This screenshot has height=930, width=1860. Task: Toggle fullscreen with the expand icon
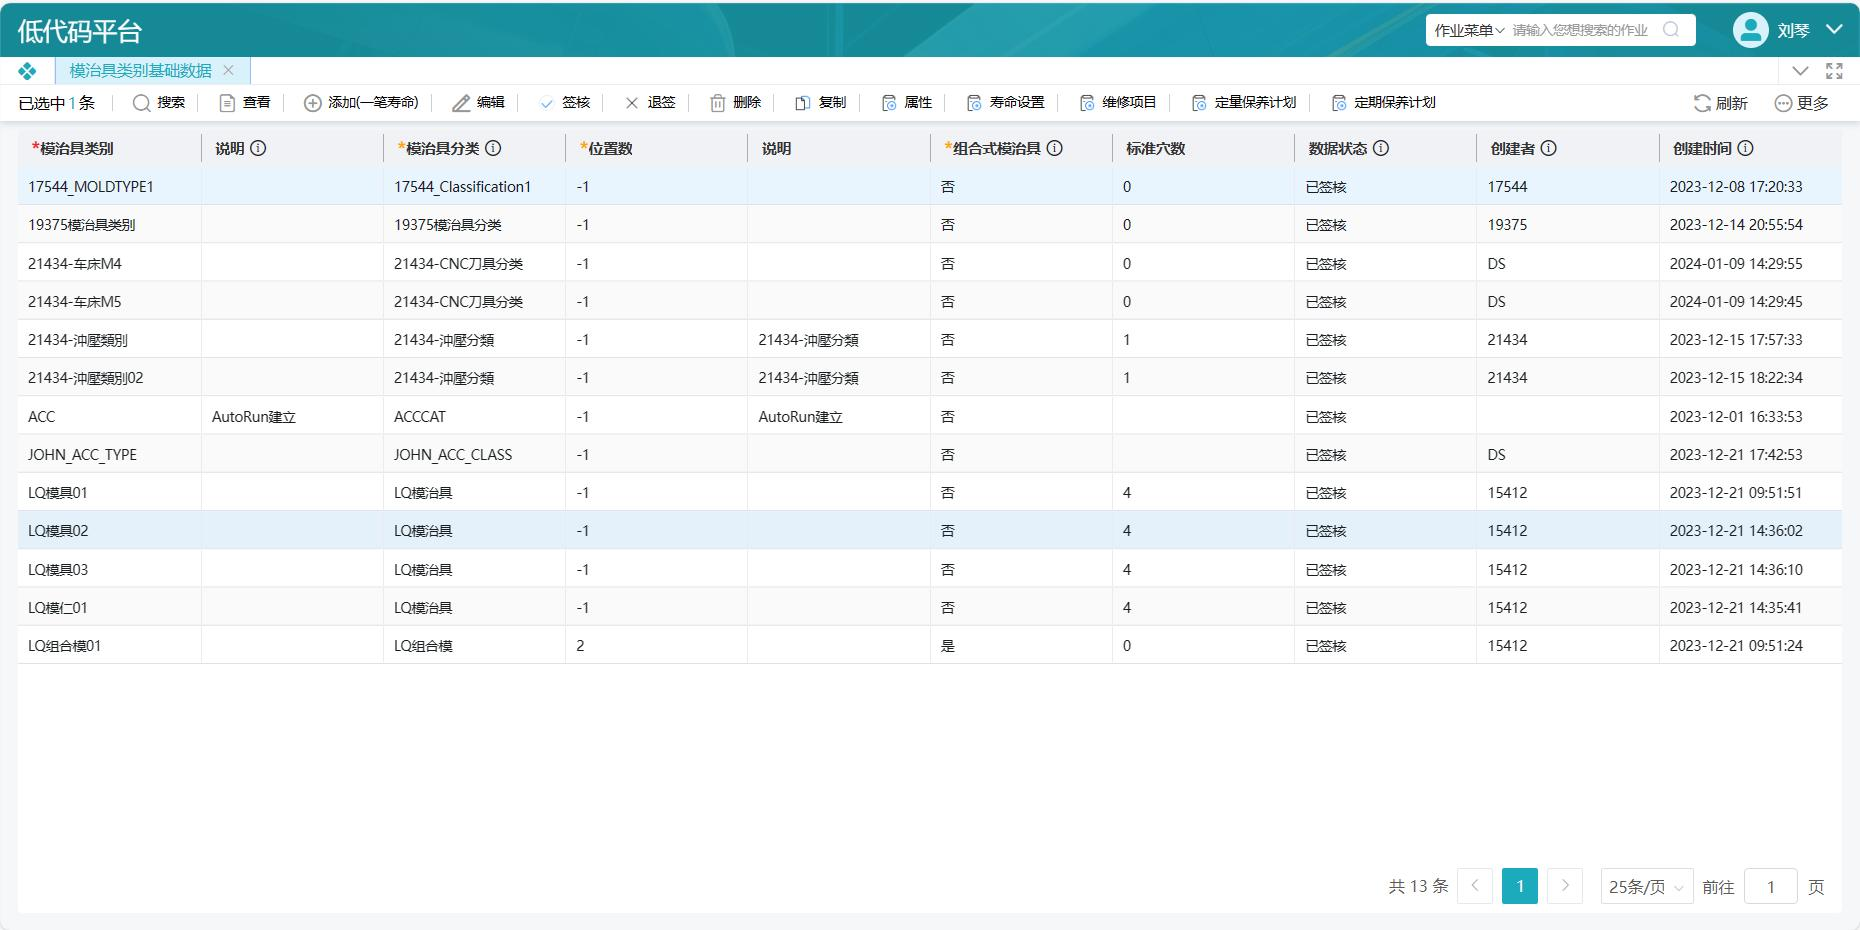[x=1834, y=71]
